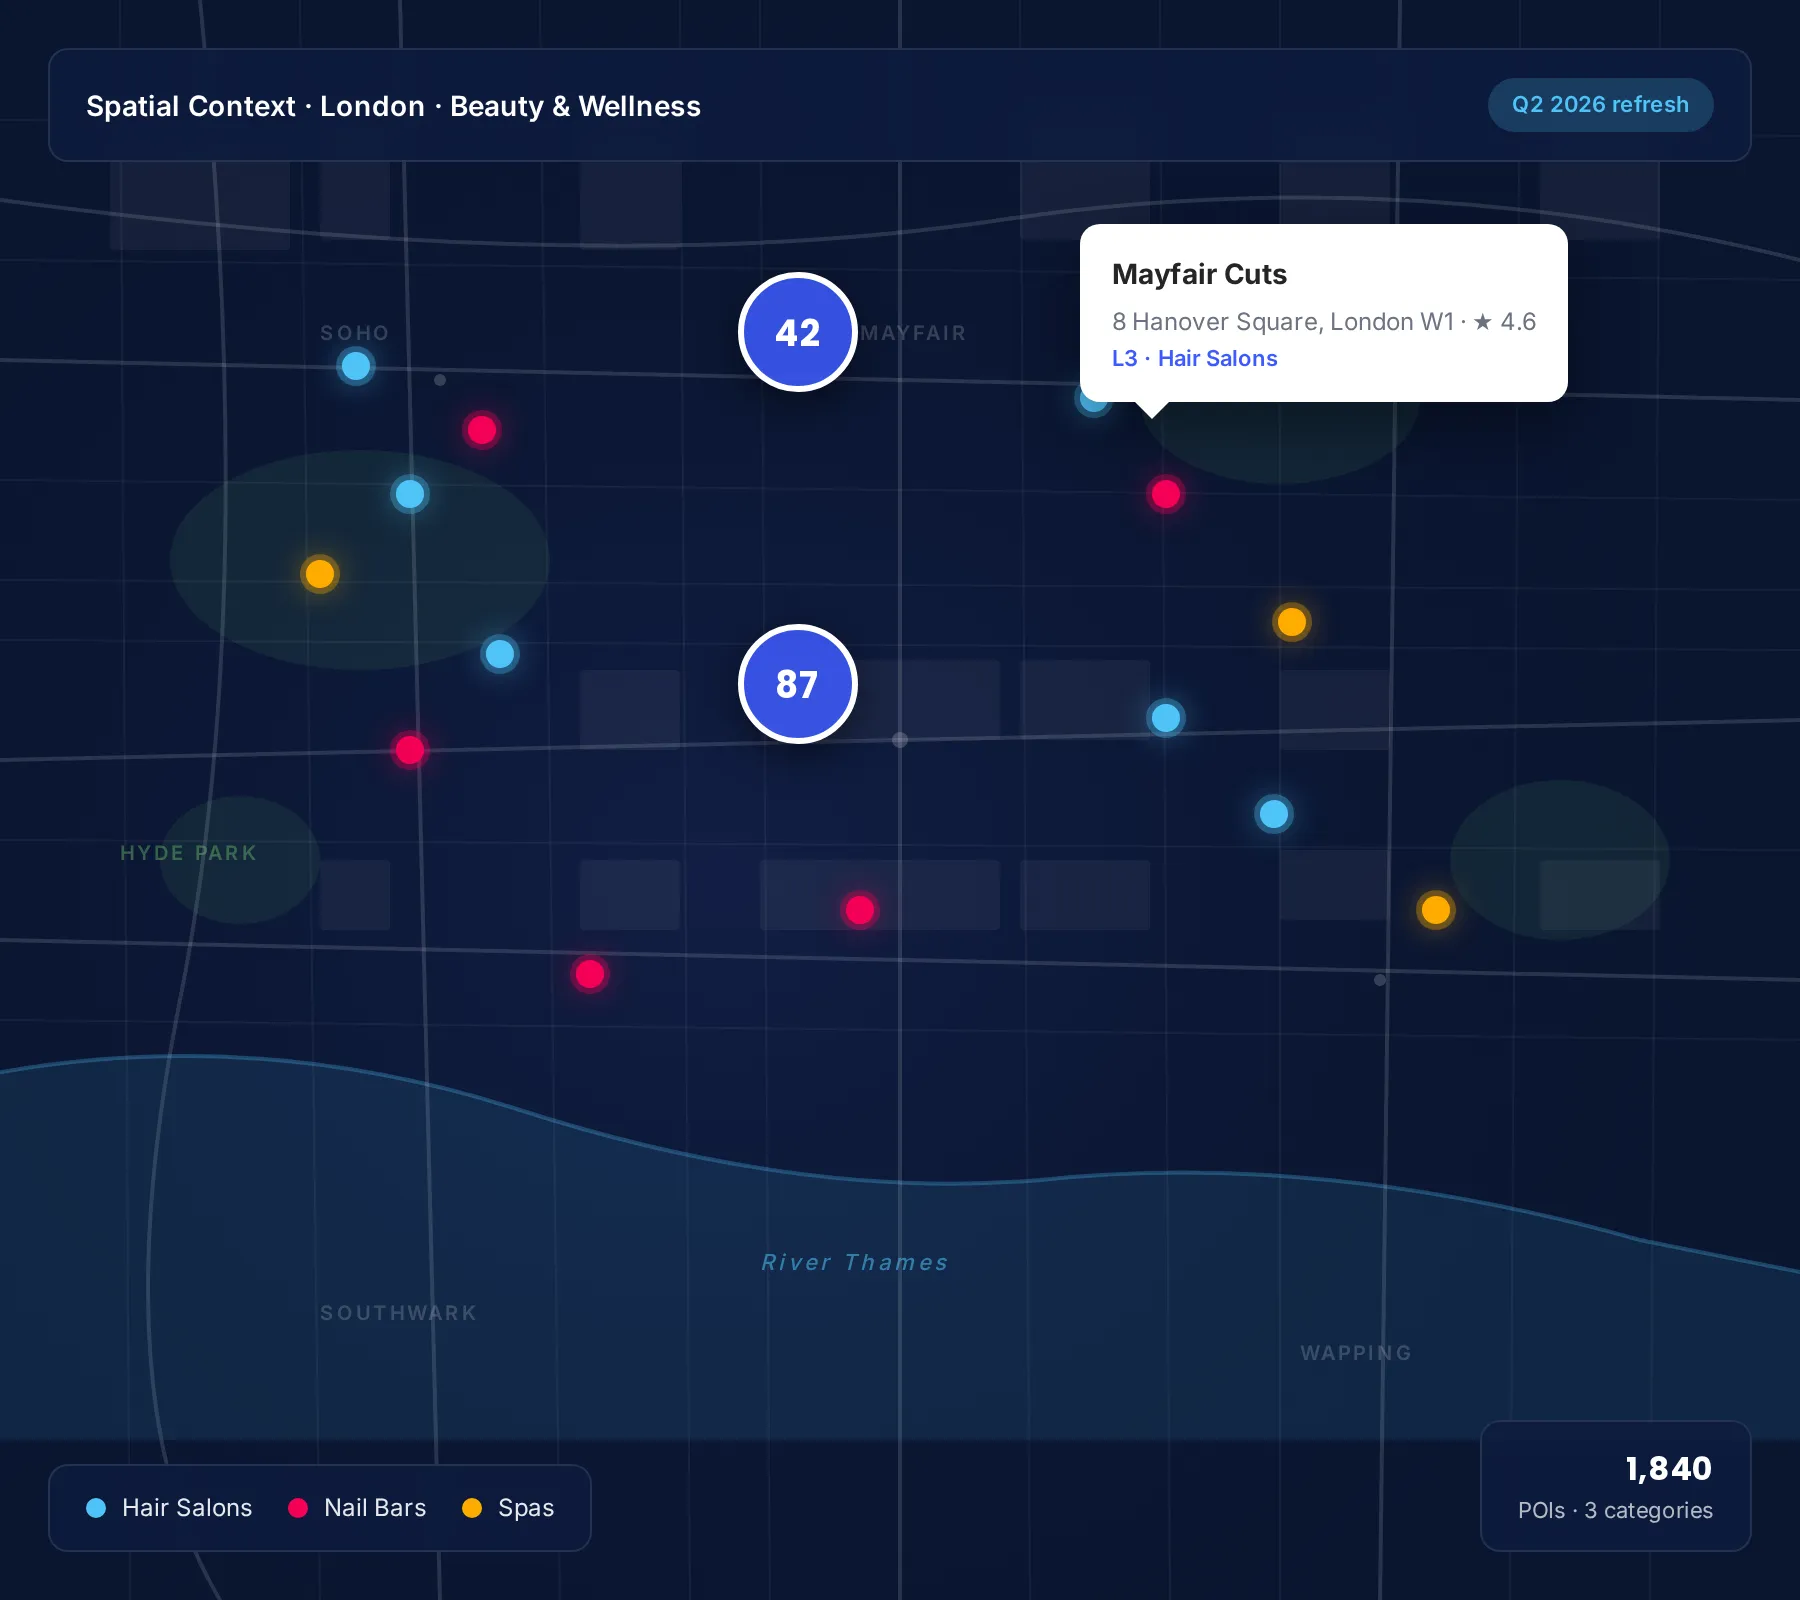1800x1600 pixels.
Task: Toggle Nail Bars in the legend
Action: (357, 1508)
